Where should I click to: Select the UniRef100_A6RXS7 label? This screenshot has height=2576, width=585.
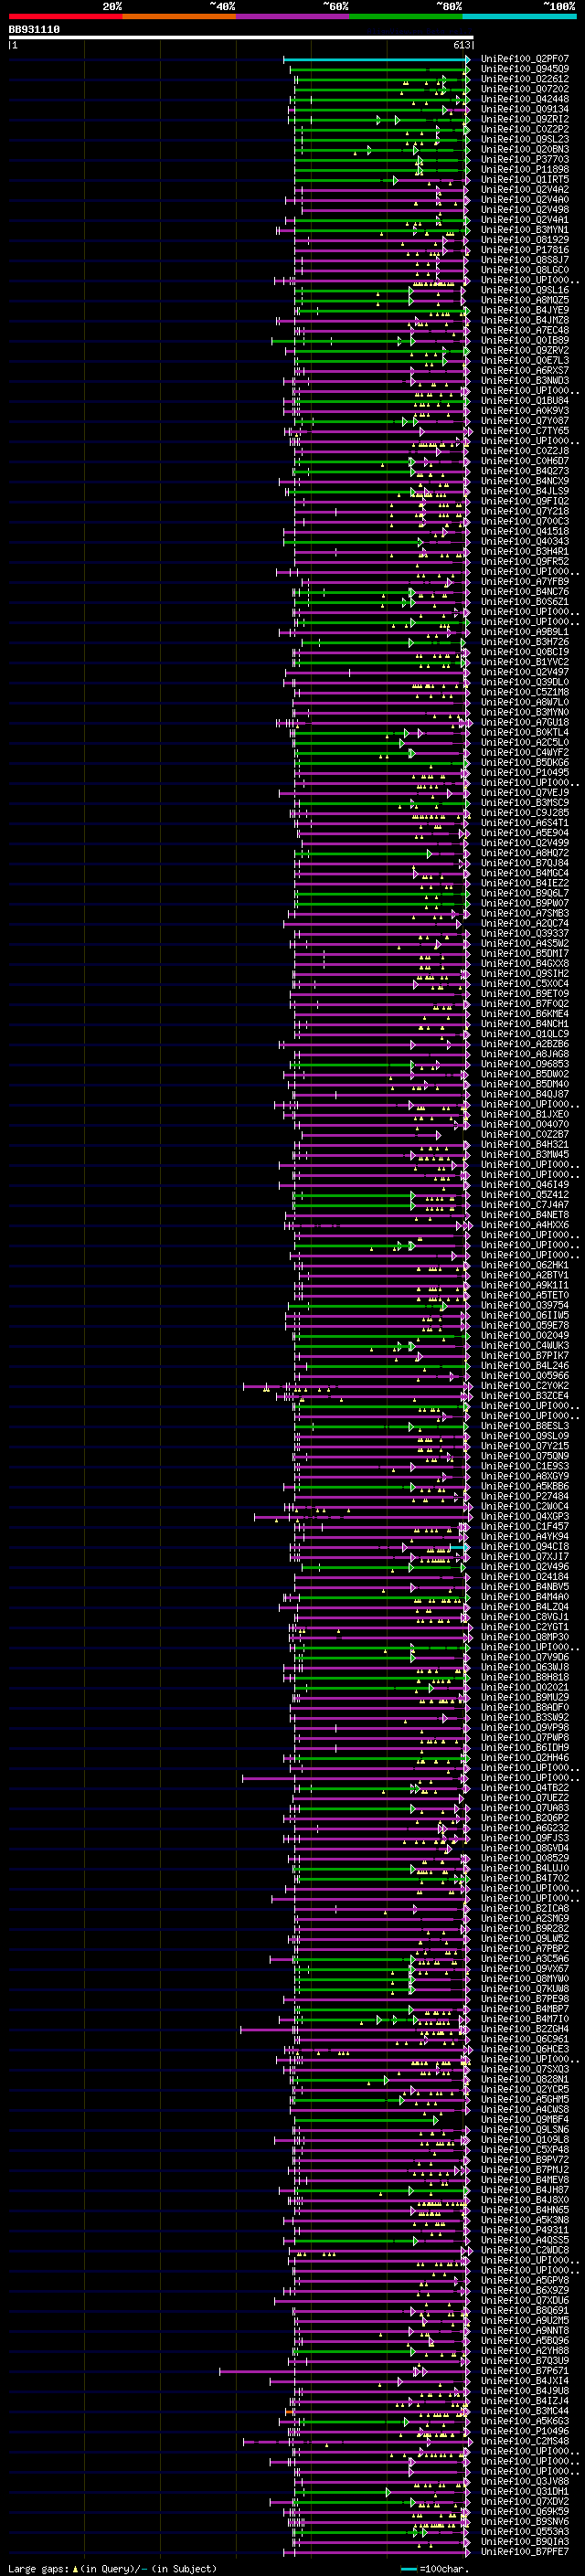pos(525,370)
